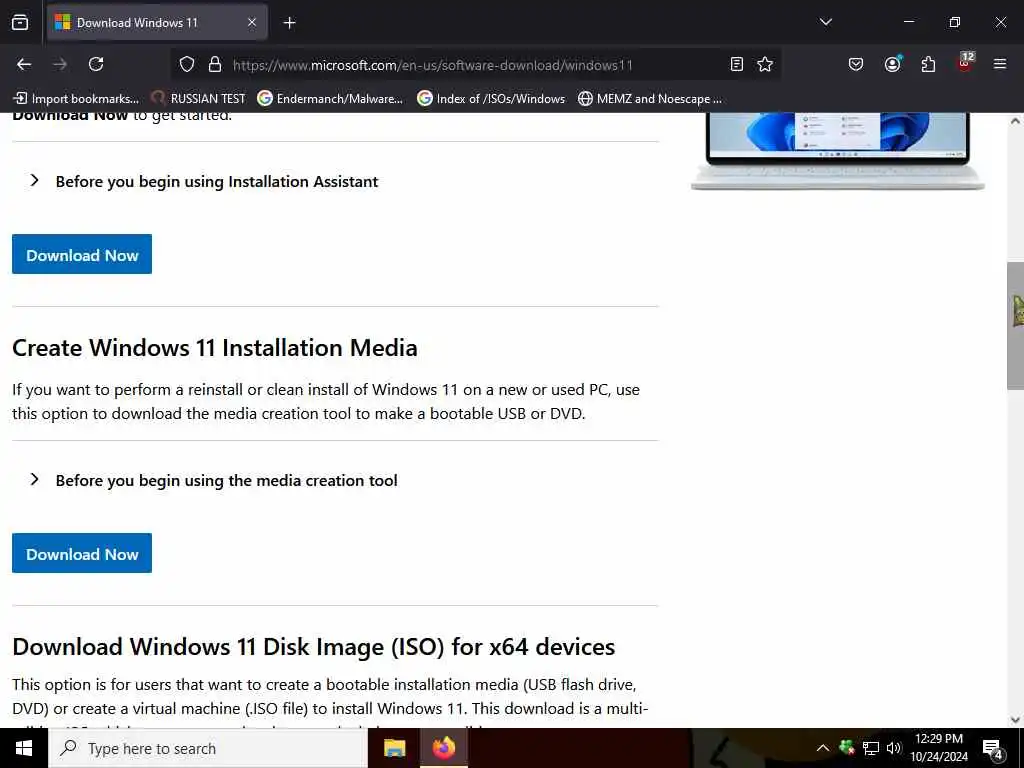Expand Before you begin using Installation Assistant

click(x=204, y=182)
